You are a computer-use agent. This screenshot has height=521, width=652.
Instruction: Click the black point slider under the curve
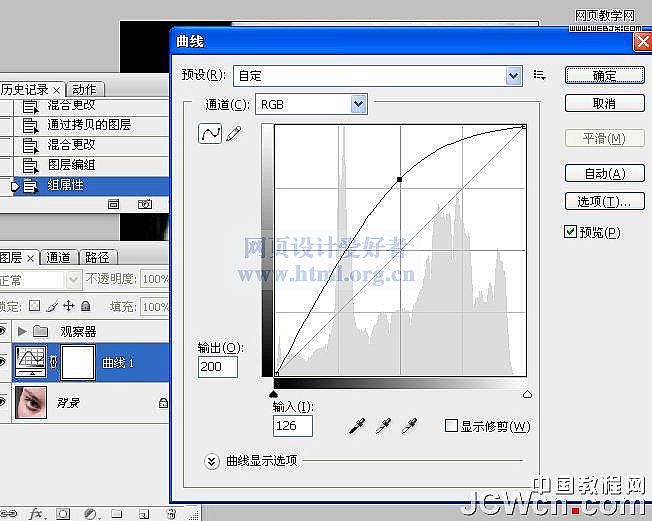coord(273,394)
